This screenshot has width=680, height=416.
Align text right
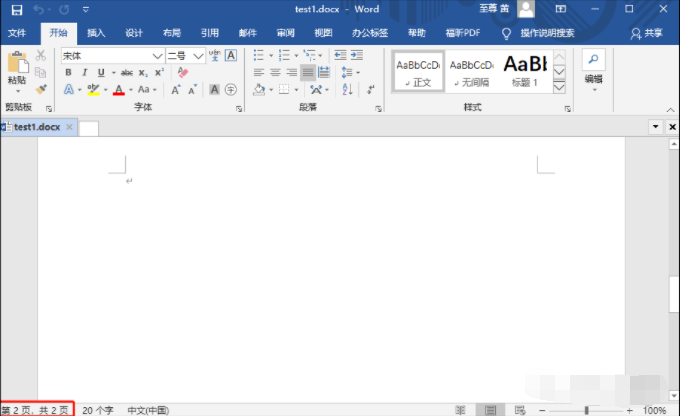(x=291, y=72)
